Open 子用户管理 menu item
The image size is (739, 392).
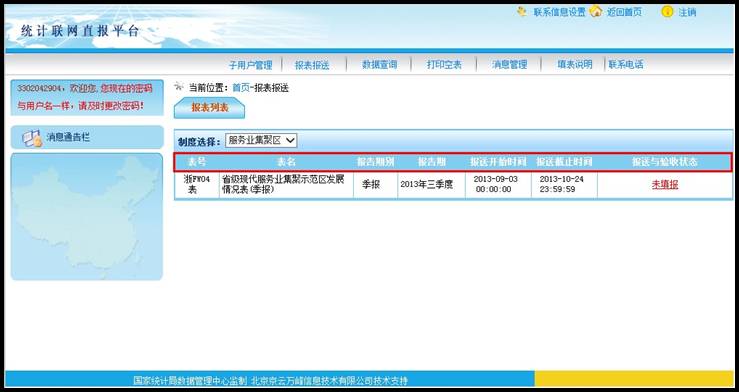click(250, 65)
